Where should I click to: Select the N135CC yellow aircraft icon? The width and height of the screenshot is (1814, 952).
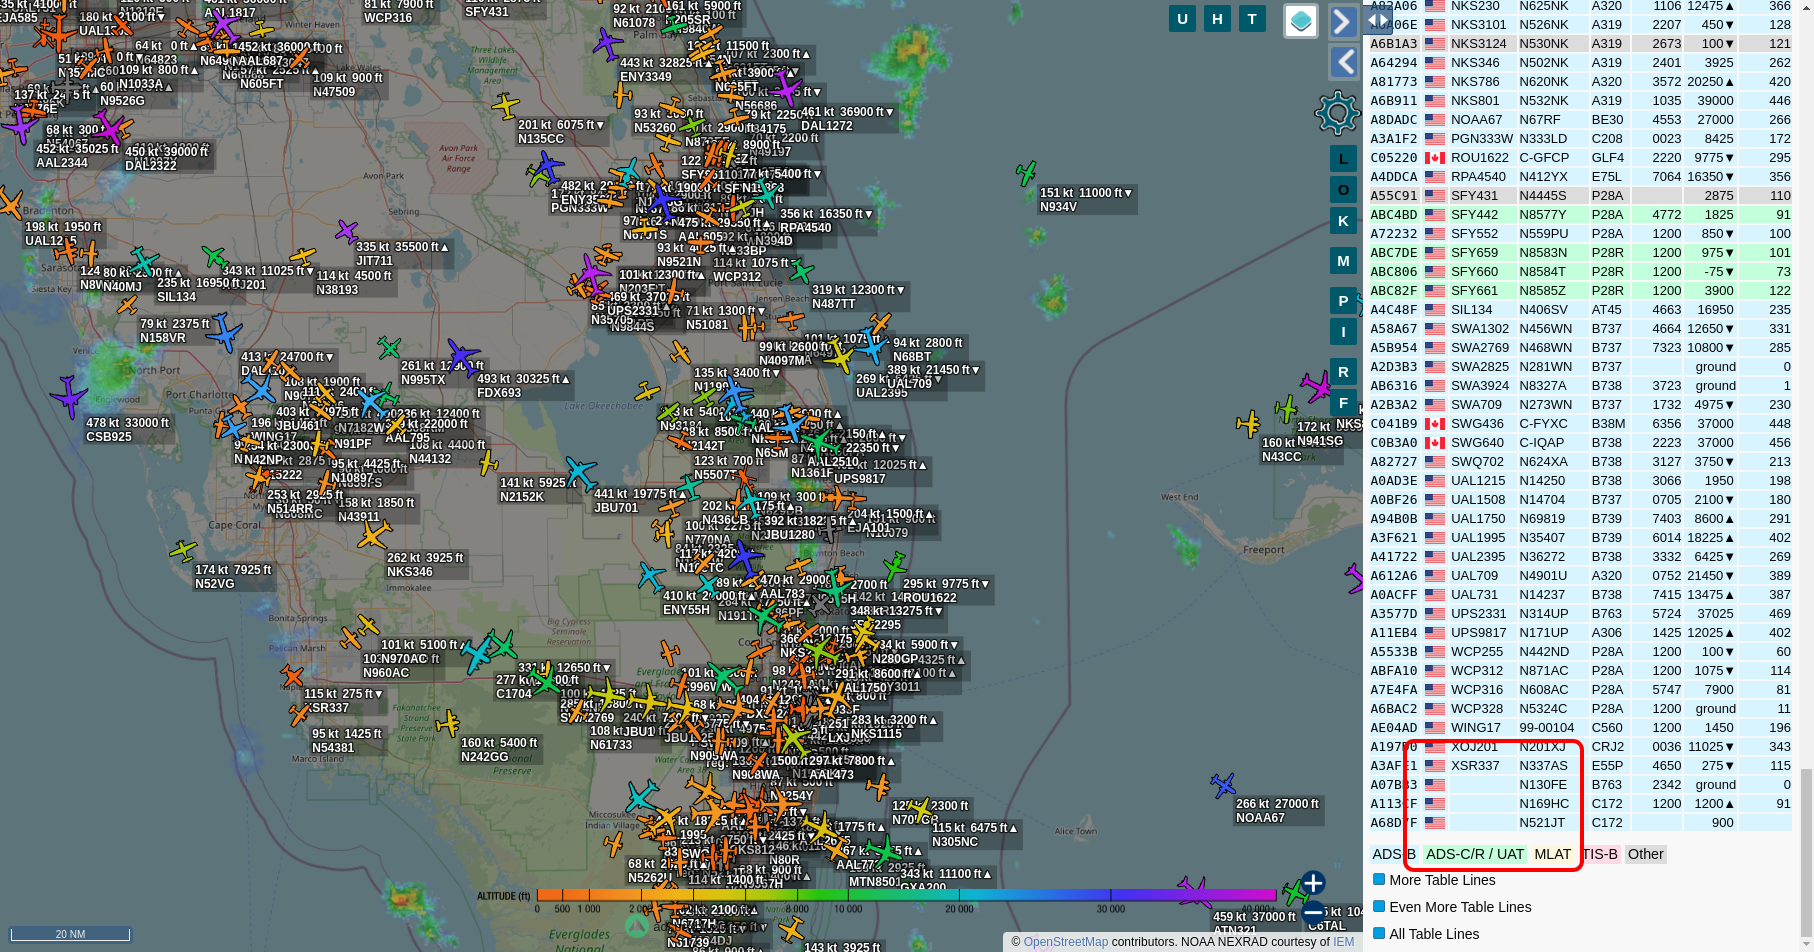point(506,105)
